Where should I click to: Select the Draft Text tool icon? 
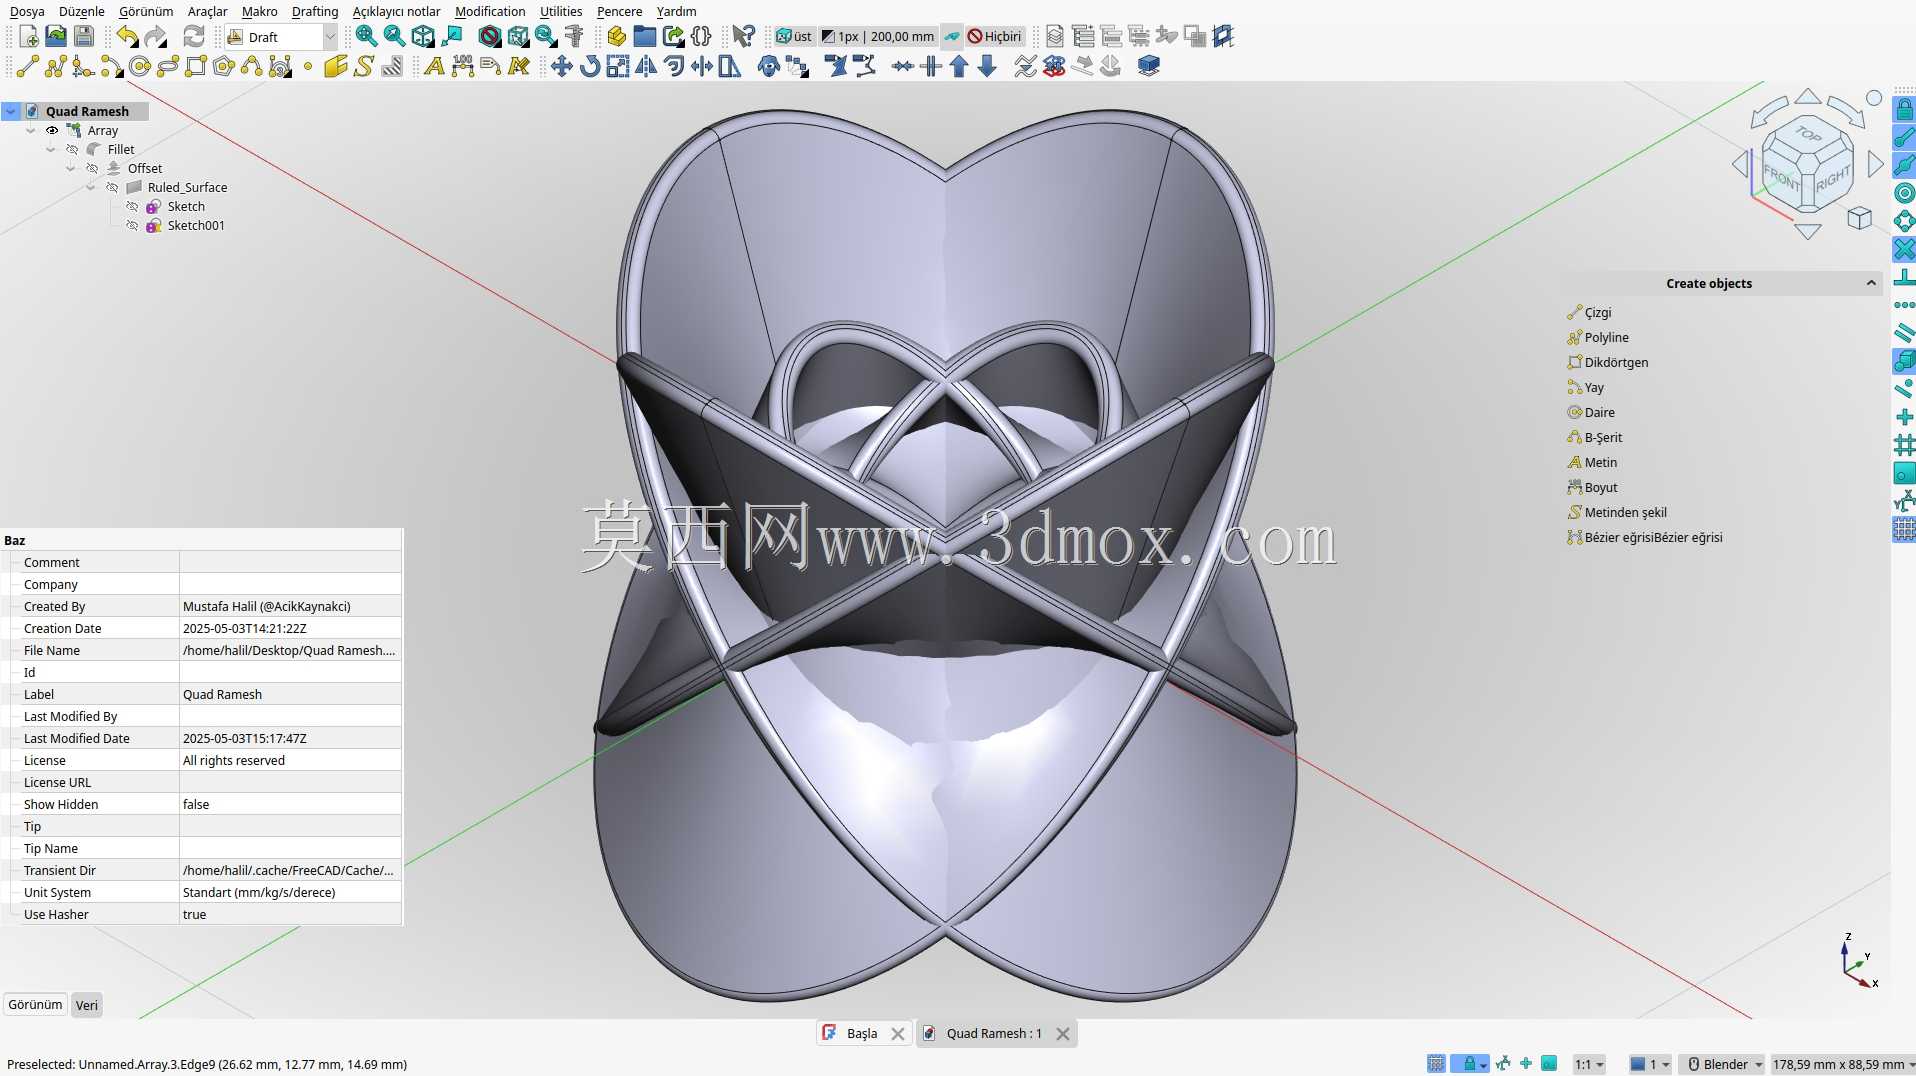click(x=434, y=66)
